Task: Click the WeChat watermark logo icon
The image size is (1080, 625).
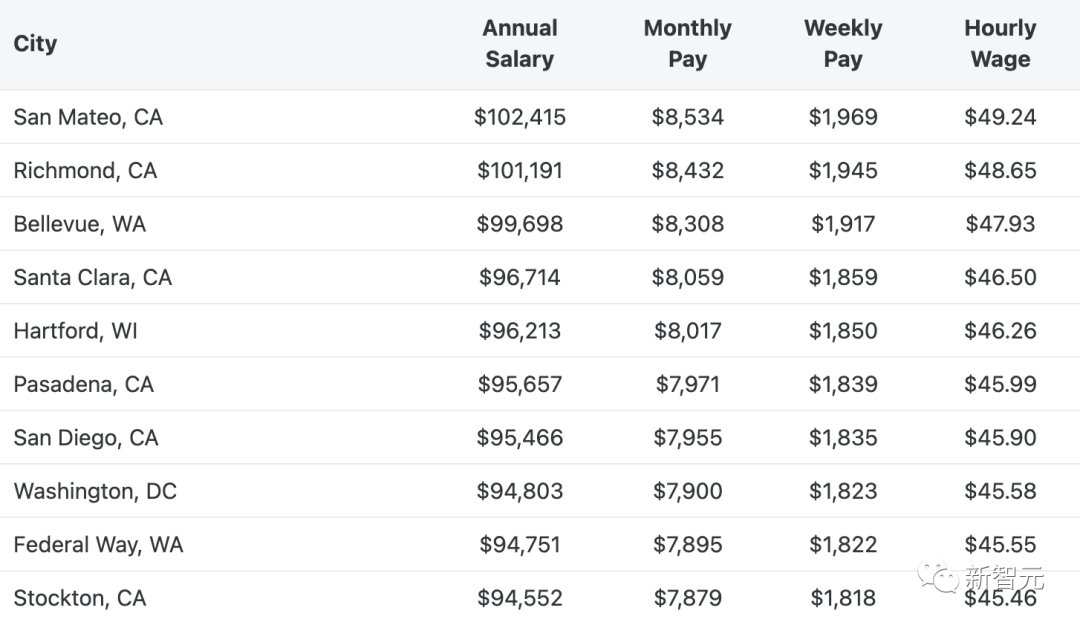Action: pos(938,577)
